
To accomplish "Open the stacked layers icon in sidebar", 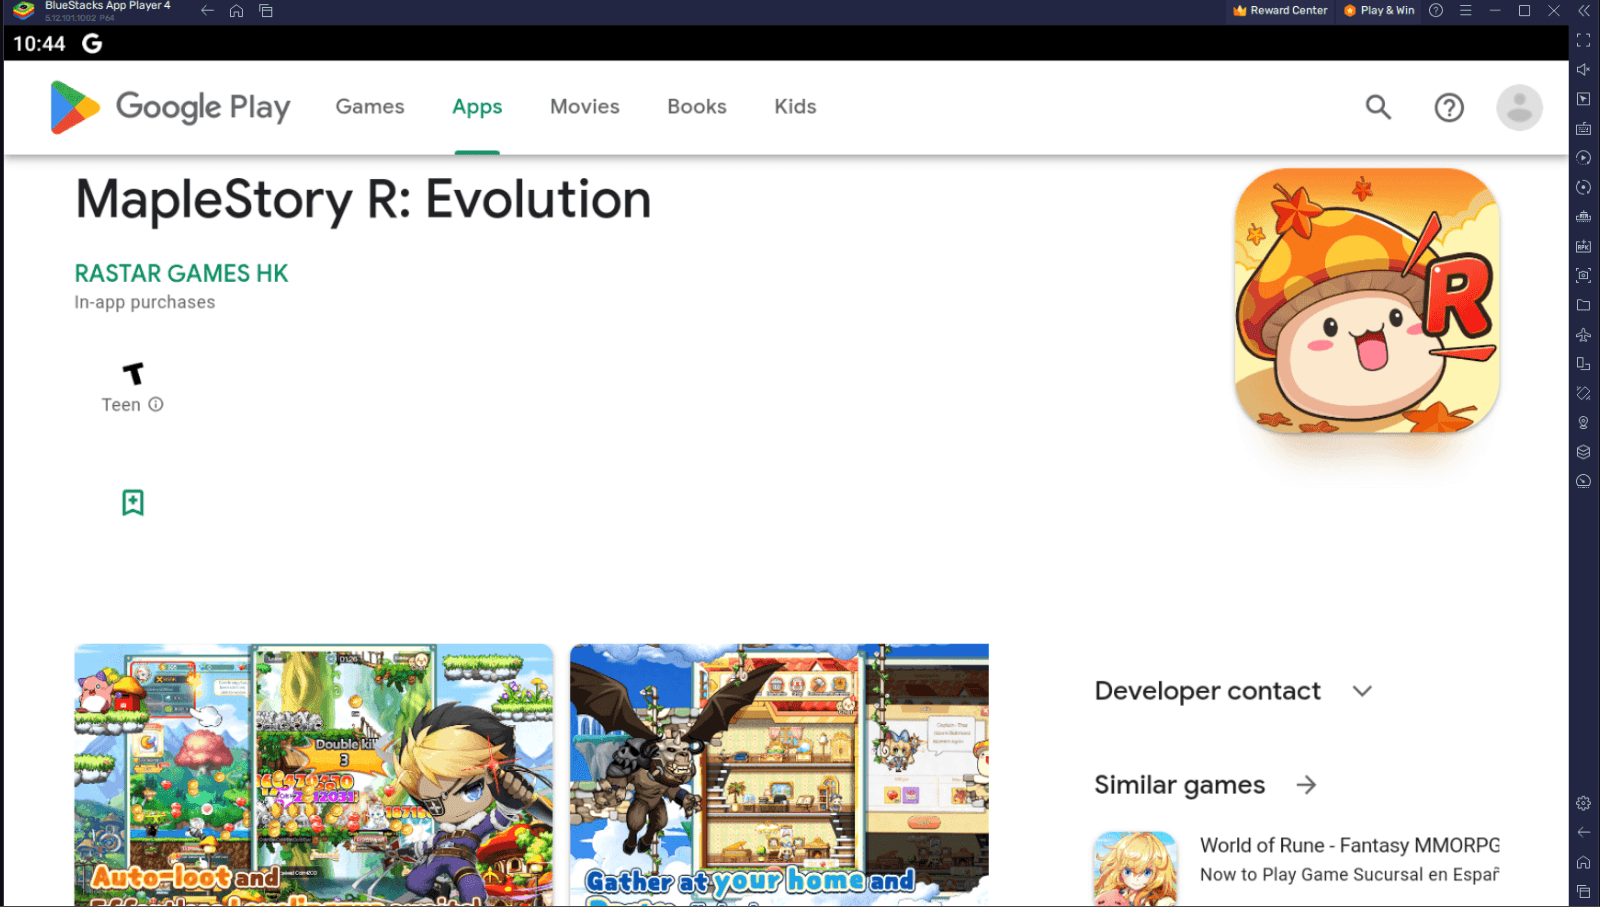I will click(x=1583, y=452).
